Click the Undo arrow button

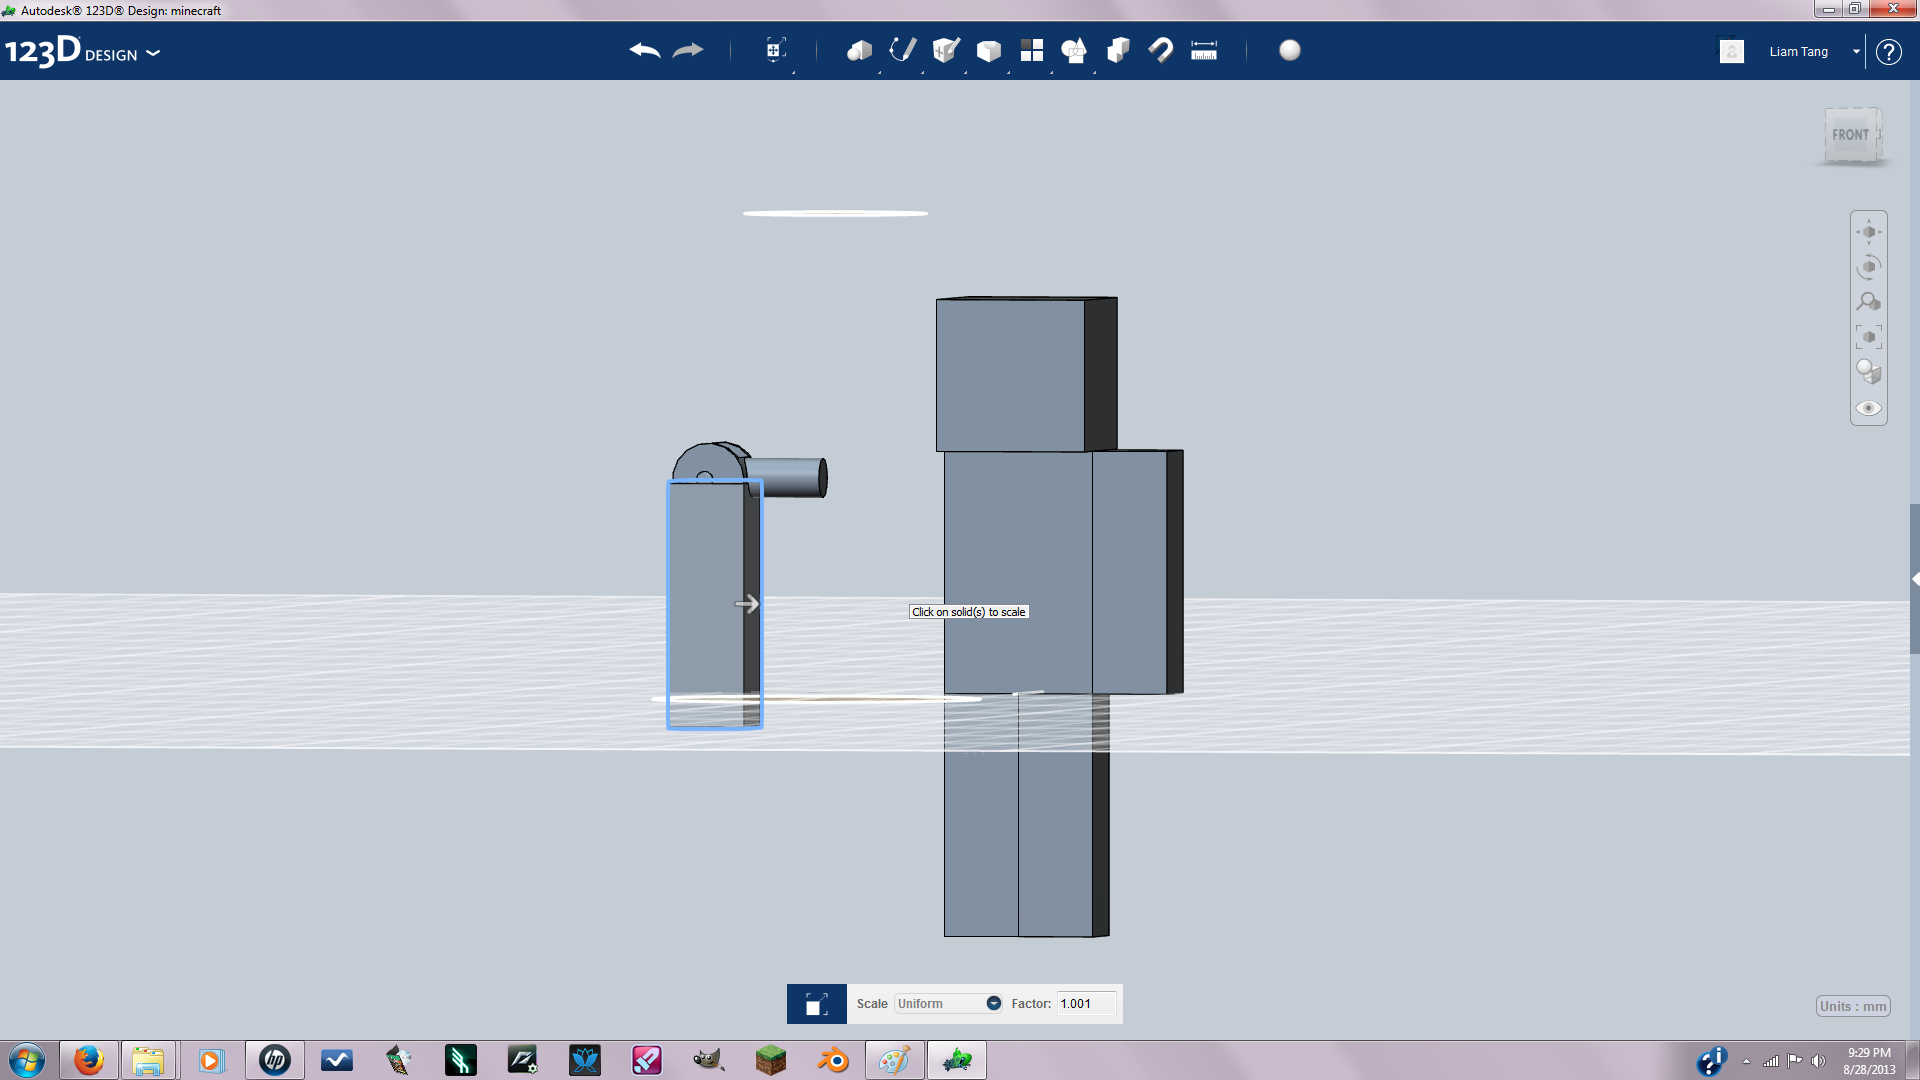[x=643, y=50]
